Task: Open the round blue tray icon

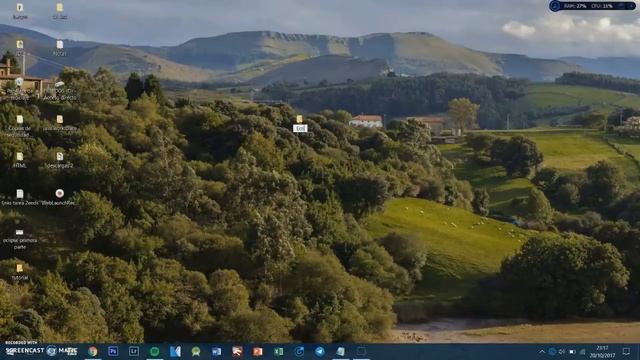Action: click(x=552, y=351)
